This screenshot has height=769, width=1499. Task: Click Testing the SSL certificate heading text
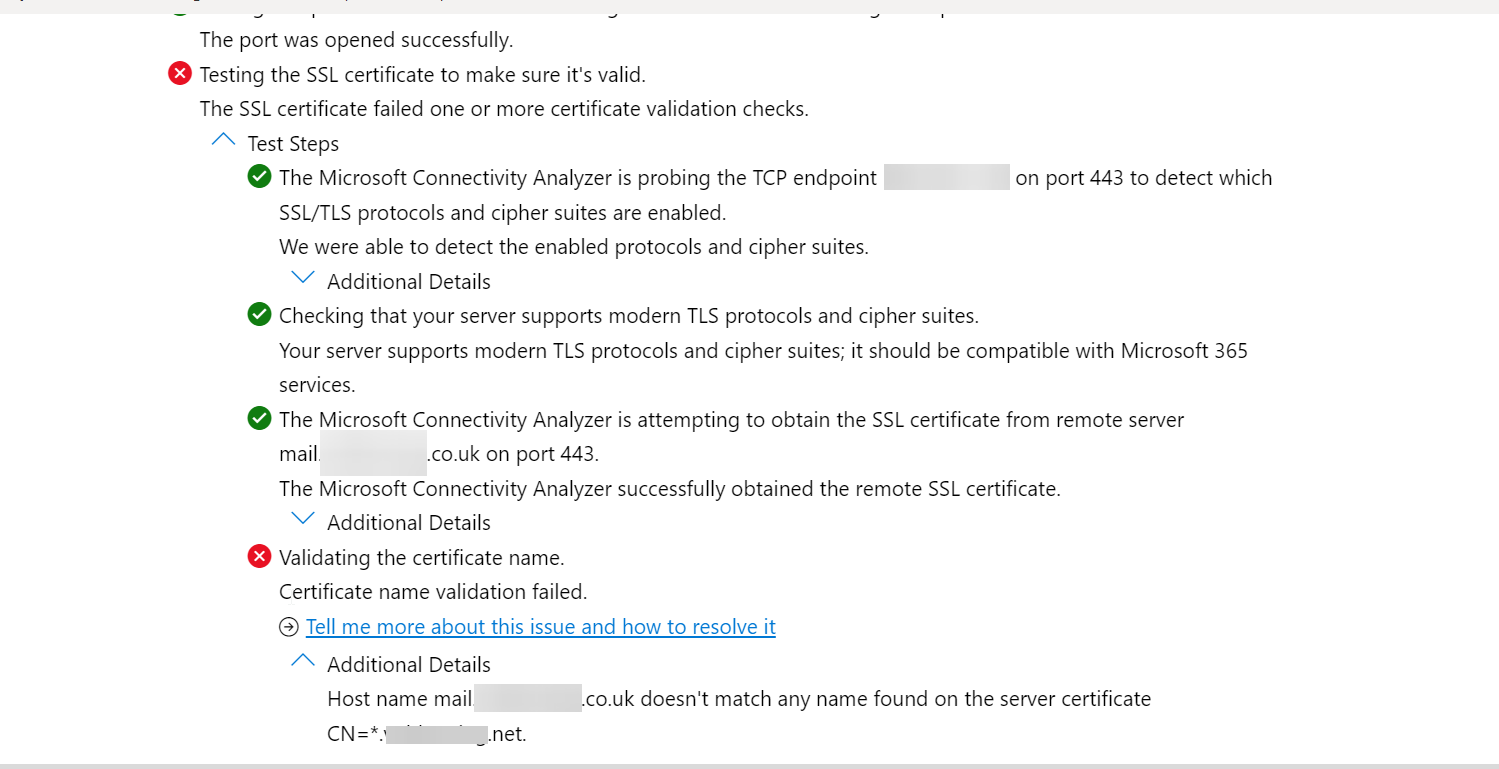click(423, 75)
